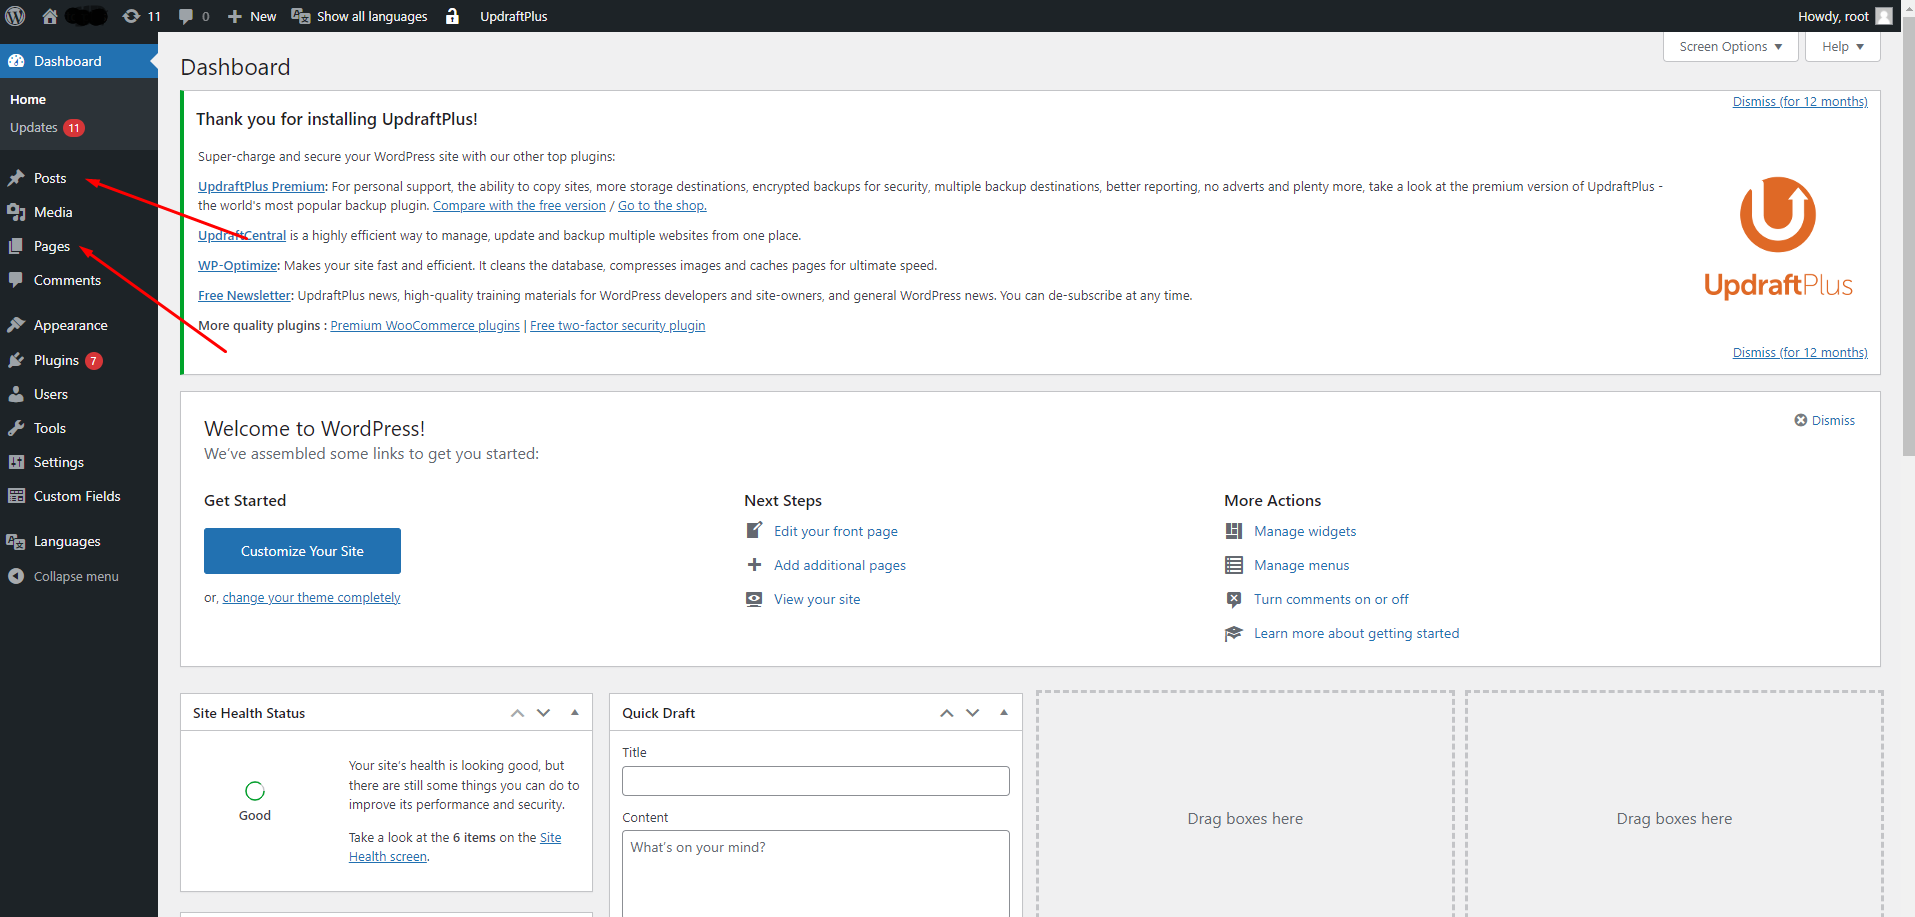Click the Dashboard gauge icon in sidebar
The width and height of the screenshot is (1915, 917).
pos(16,61)
